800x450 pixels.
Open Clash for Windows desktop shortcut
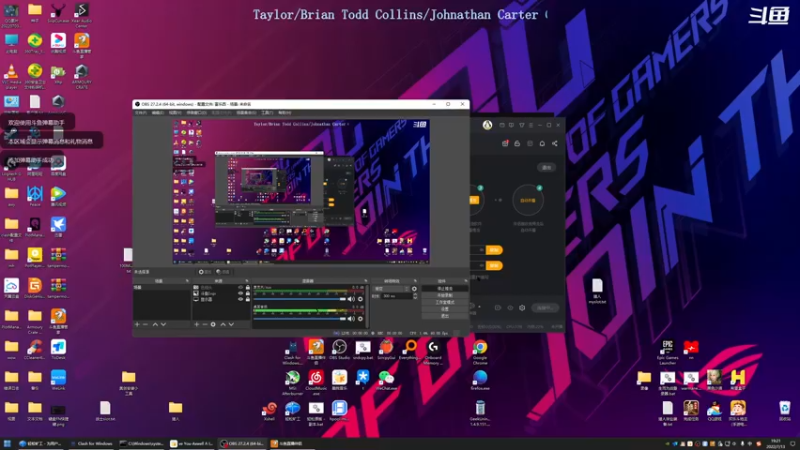tap(292, 353)
